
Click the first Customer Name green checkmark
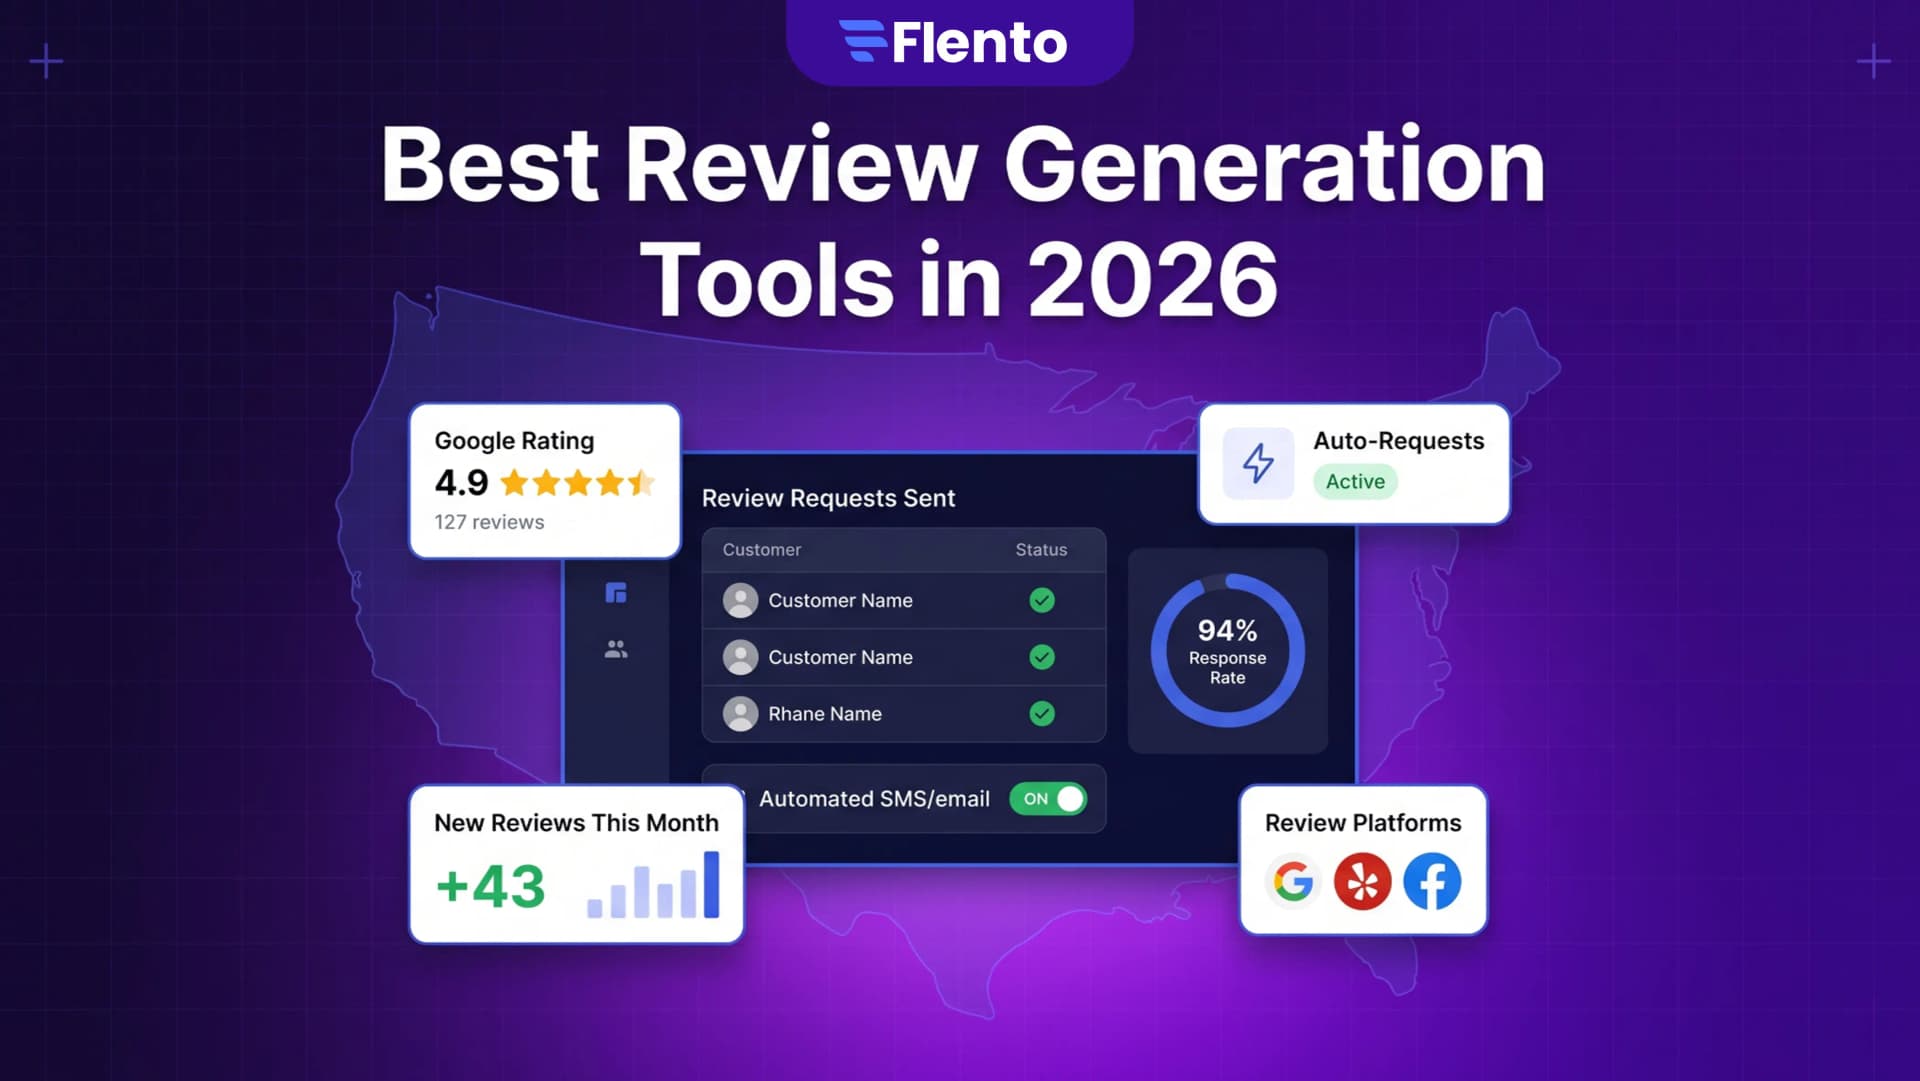click(x=1042, y=600)
